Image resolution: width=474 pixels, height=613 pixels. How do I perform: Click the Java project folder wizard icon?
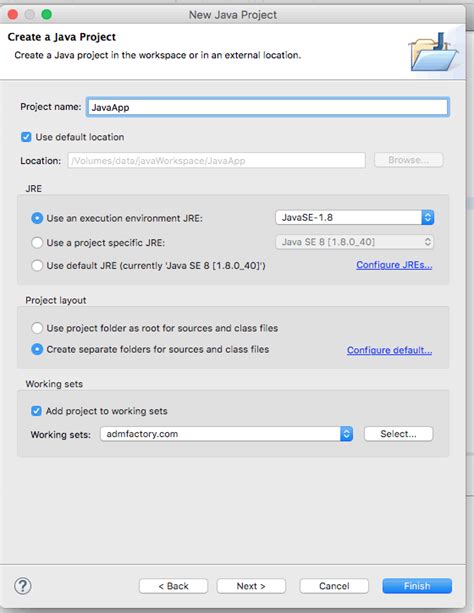(433, 52)
